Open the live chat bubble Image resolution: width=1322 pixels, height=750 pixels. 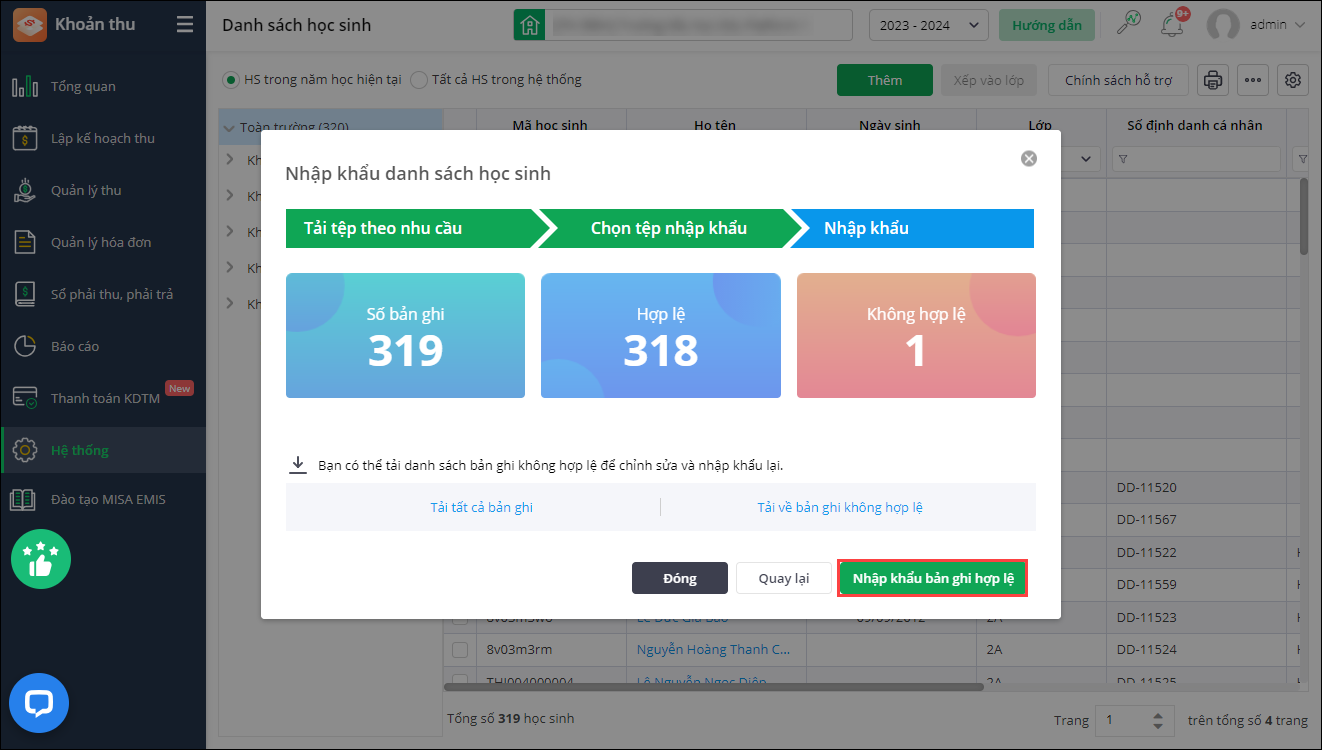point(39,703)
